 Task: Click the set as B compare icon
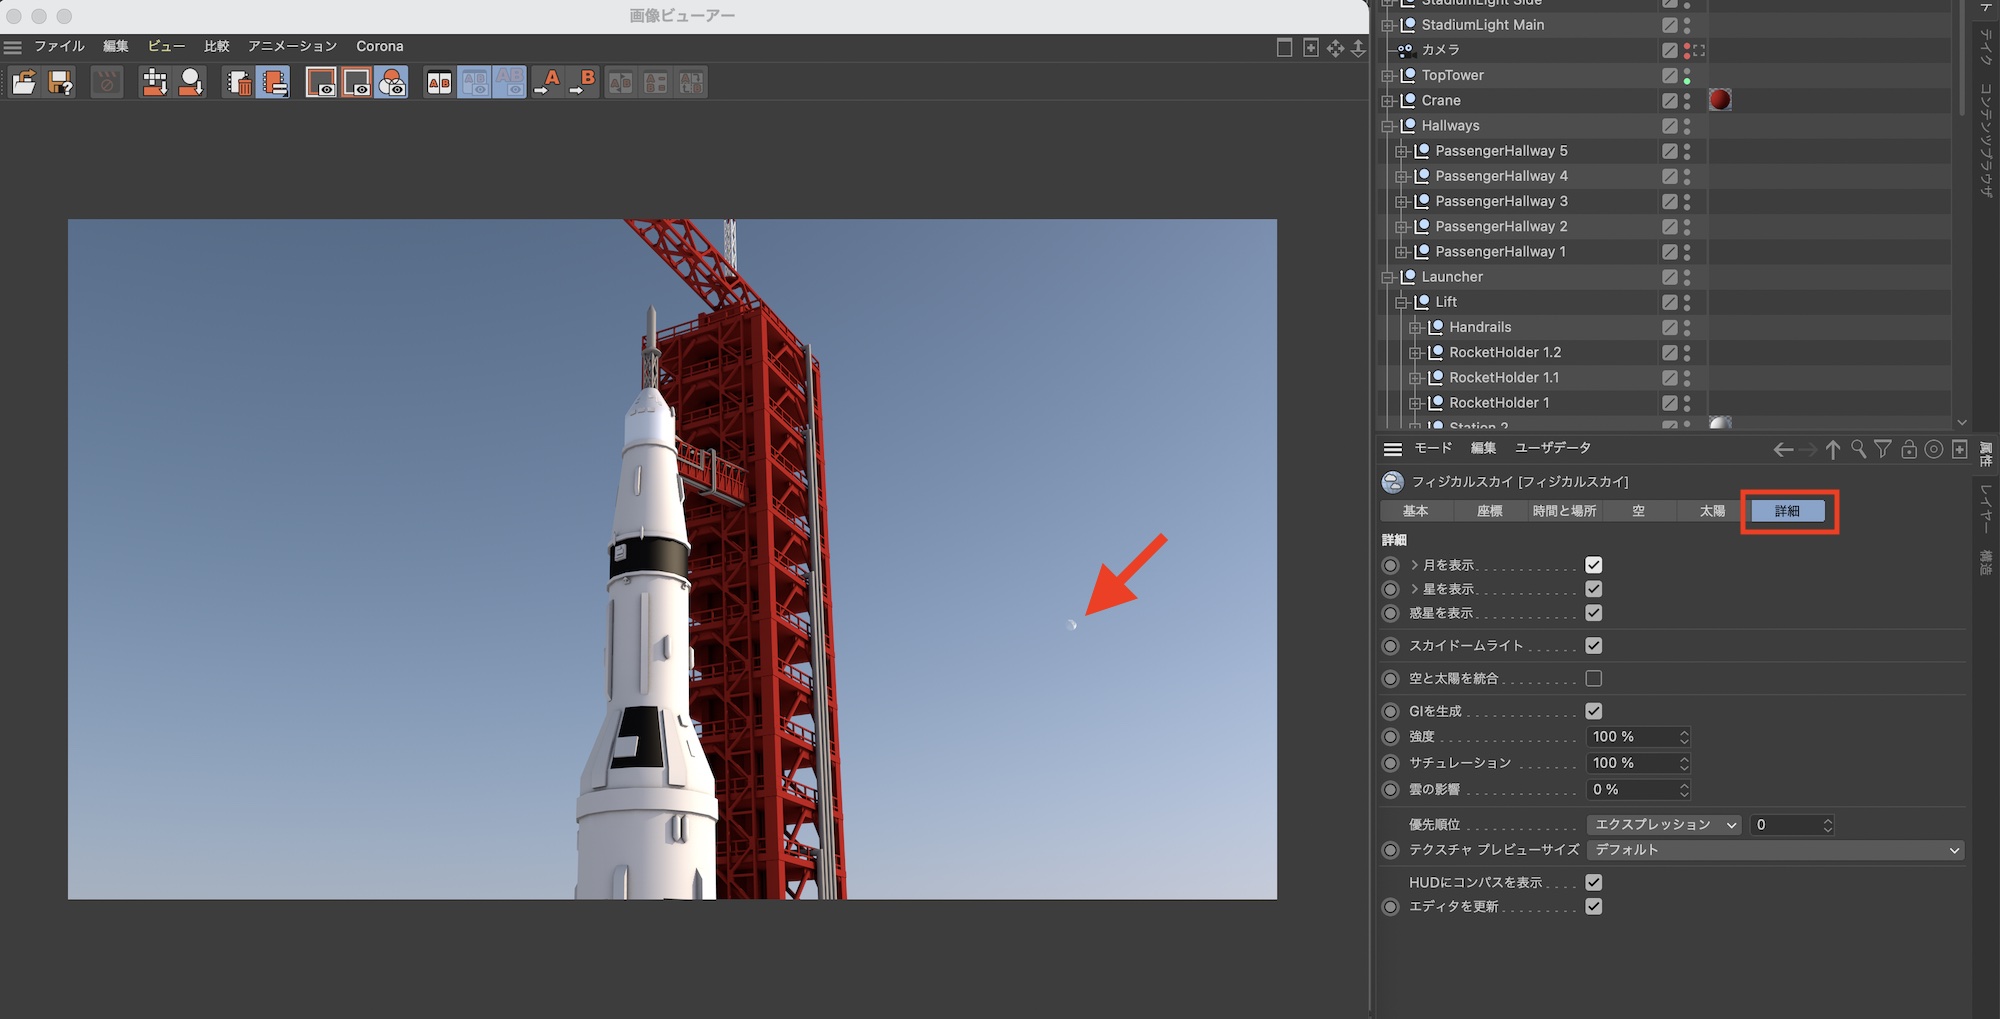click(x=582, y=82)
